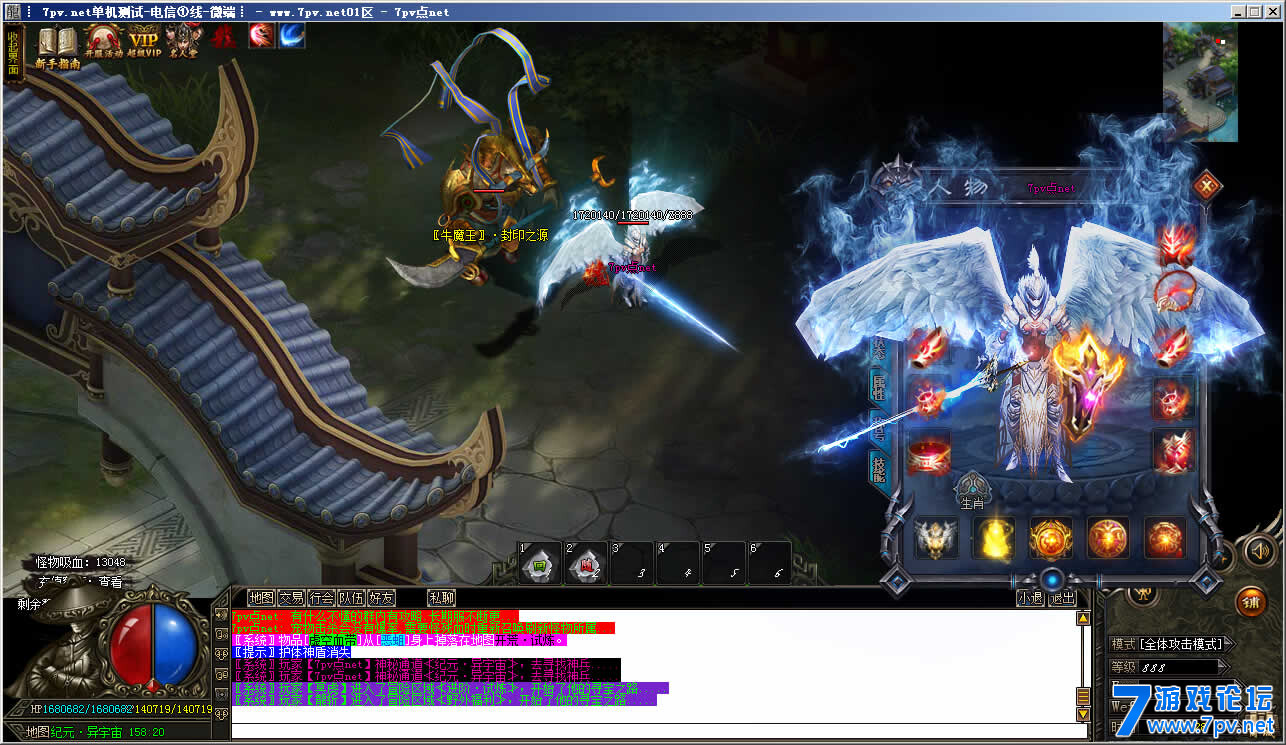Select the fourth bottom-row orange orb slot

[x=1108, y=538]
